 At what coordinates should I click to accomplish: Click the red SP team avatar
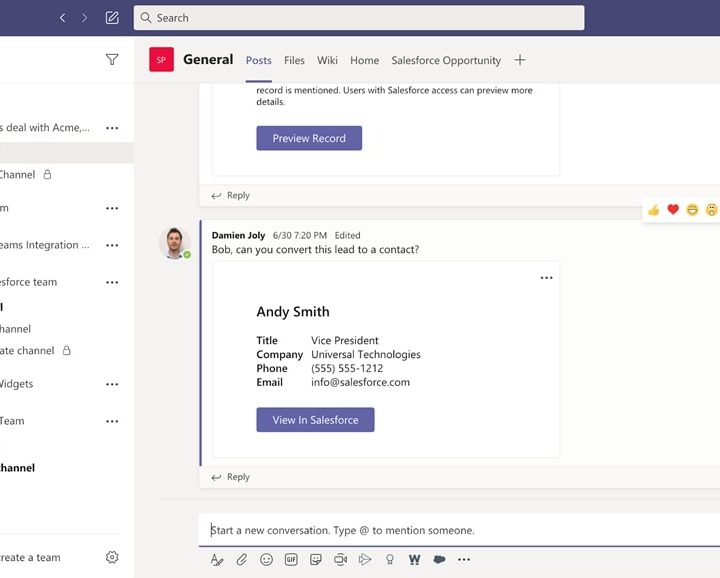[161, 60]
